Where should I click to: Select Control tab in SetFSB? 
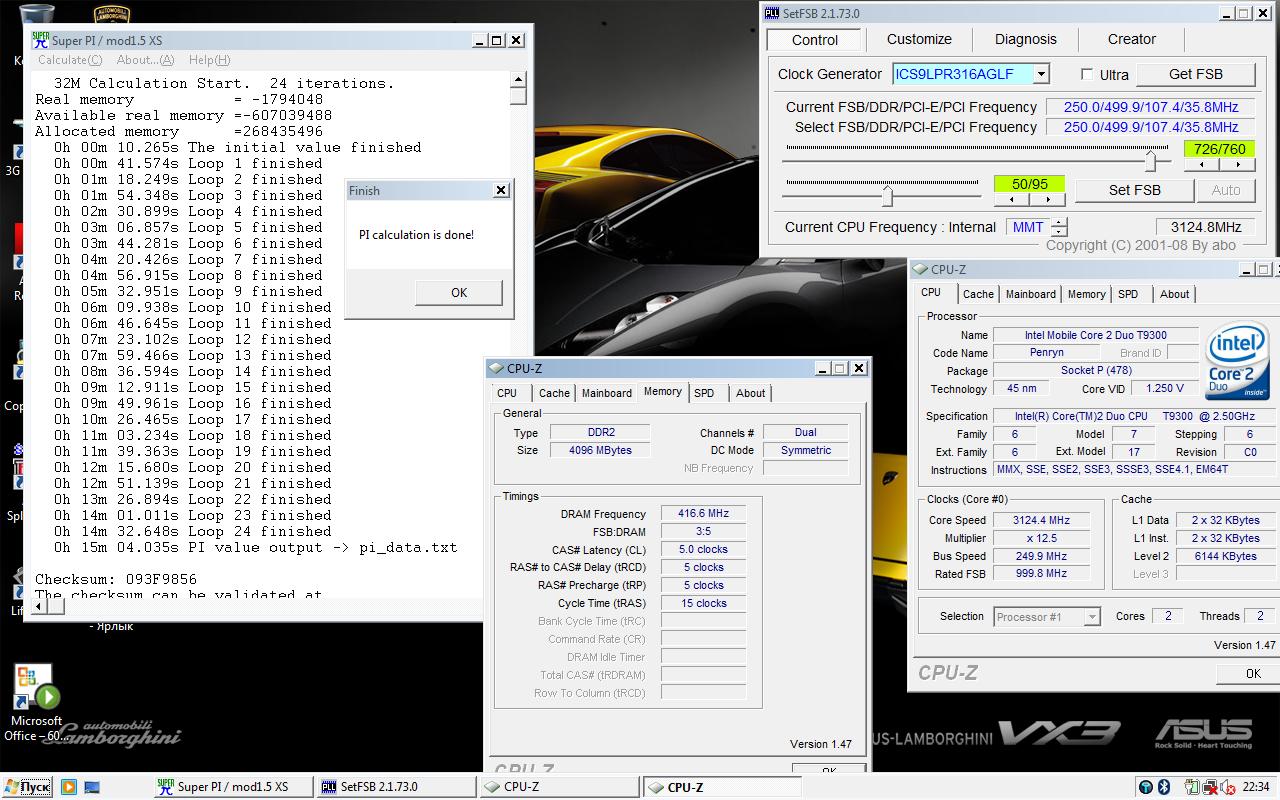(814, 39)
